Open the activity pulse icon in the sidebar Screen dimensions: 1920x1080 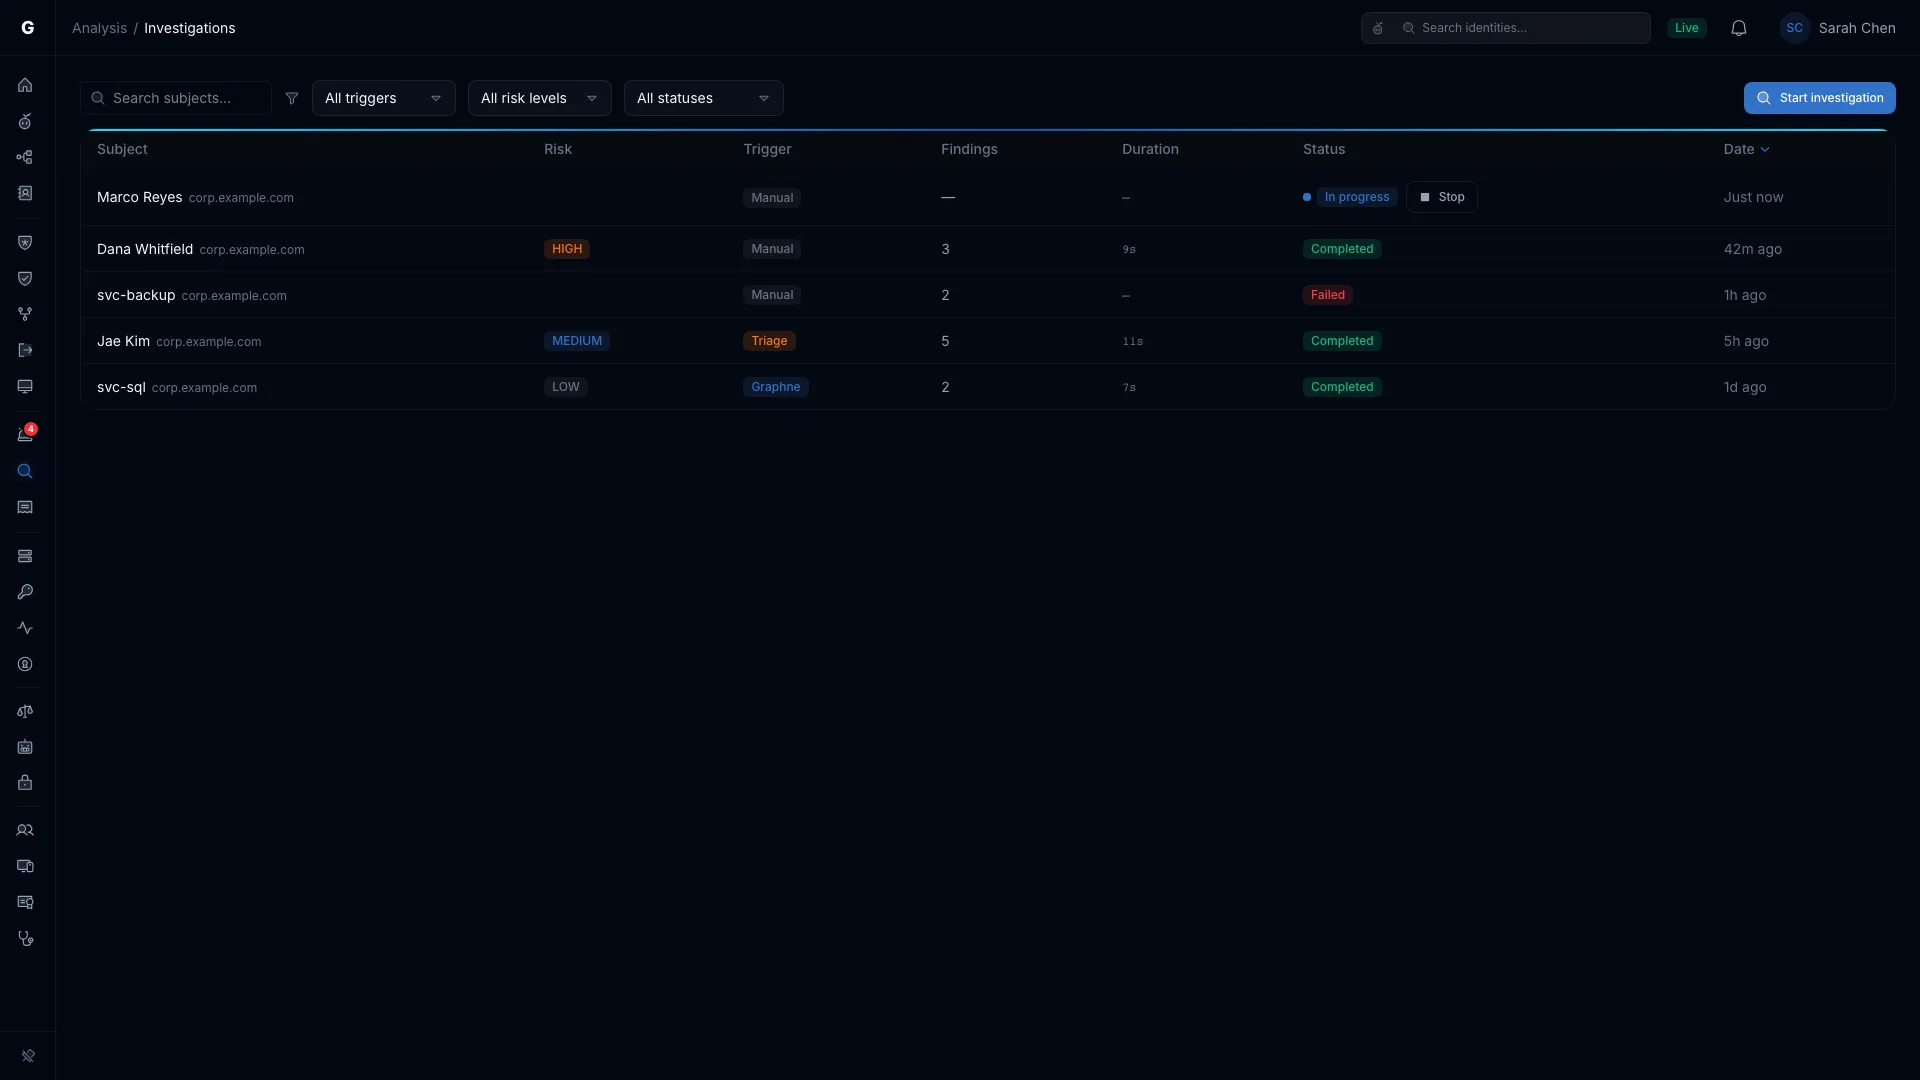click(25, 628)
